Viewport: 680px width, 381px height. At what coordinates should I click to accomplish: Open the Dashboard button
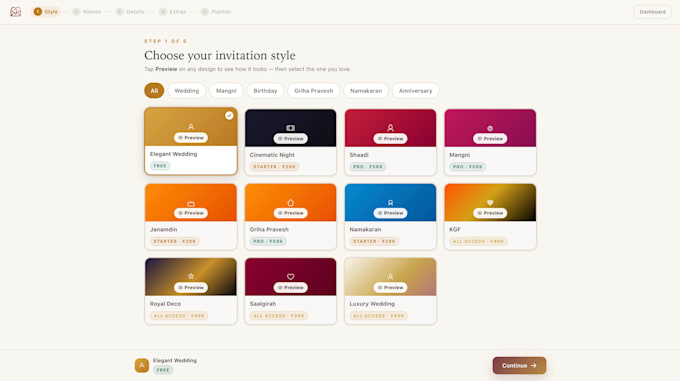[652, 12]
